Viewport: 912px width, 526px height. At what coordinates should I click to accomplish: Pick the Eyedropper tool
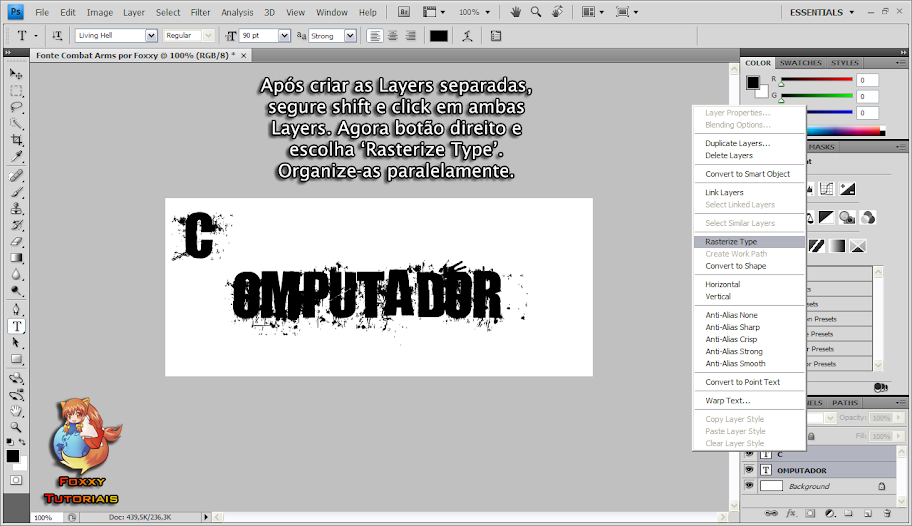click(16, 157)
